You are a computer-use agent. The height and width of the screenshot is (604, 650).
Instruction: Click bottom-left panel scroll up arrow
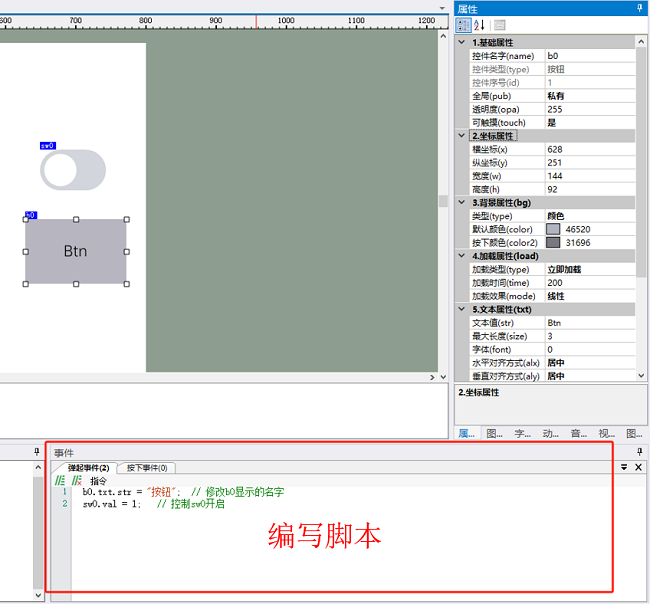(38, 467)
